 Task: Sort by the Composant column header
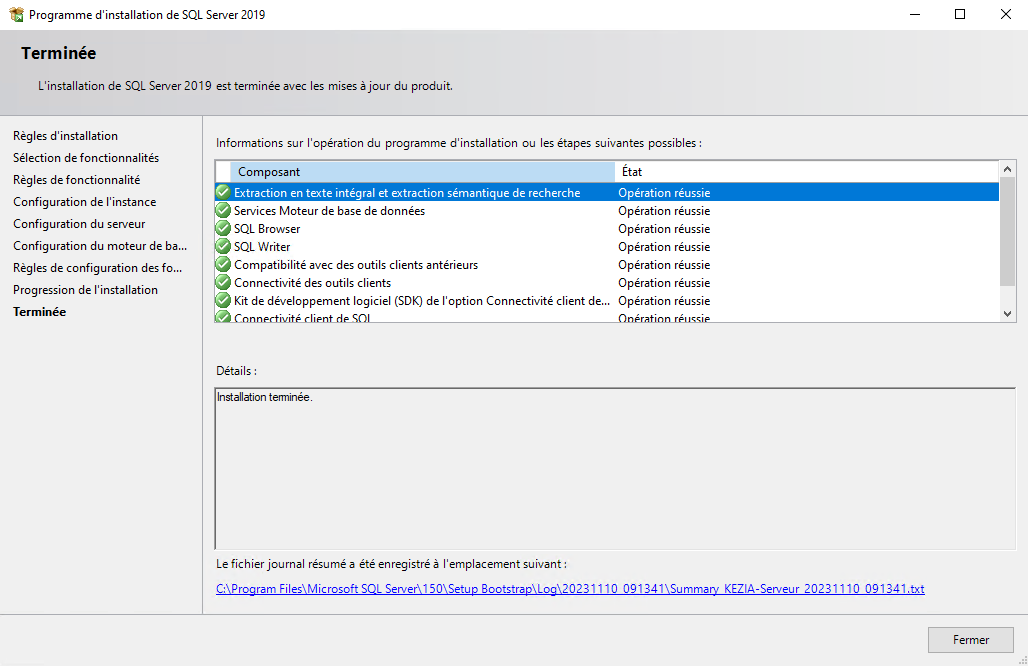point(421,172)
